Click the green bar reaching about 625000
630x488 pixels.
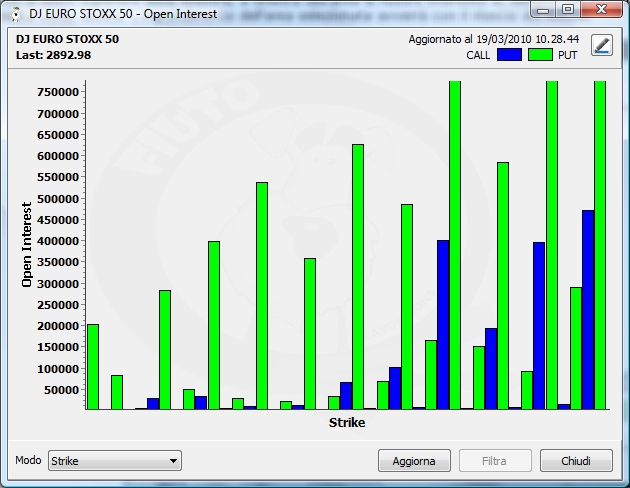[358, 277]
